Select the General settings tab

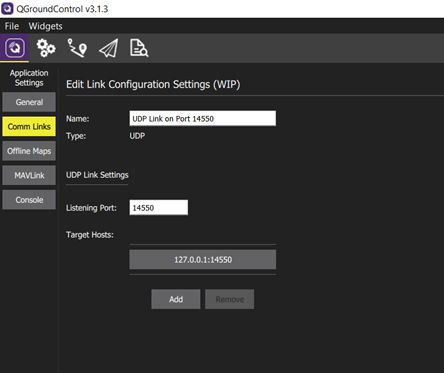click(x=29, y=102)
